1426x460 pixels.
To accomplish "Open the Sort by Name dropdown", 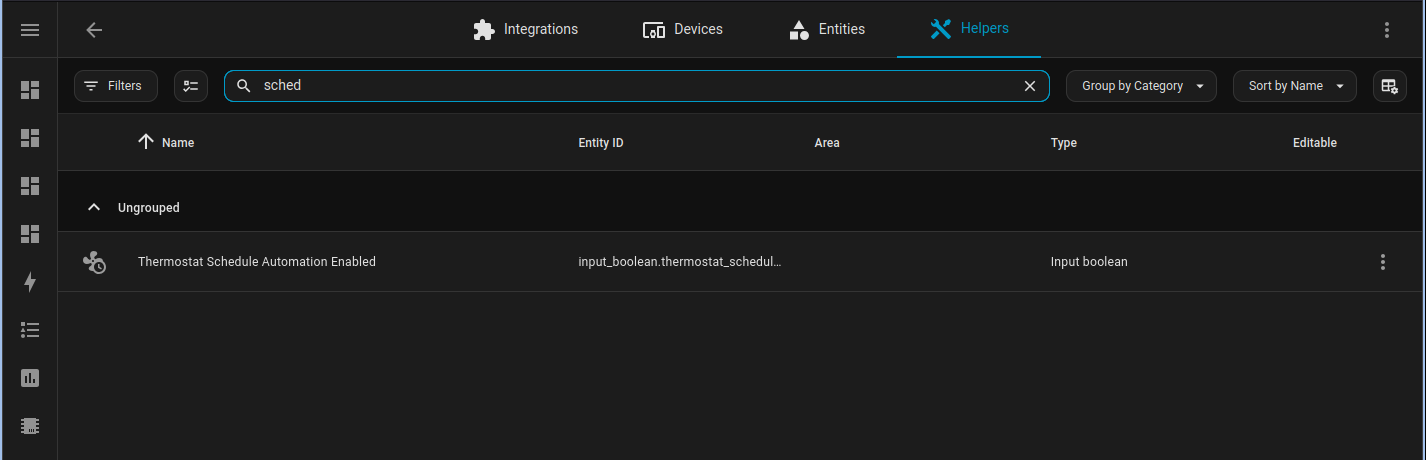I will pyautogui.click(x=1295, y=86).
